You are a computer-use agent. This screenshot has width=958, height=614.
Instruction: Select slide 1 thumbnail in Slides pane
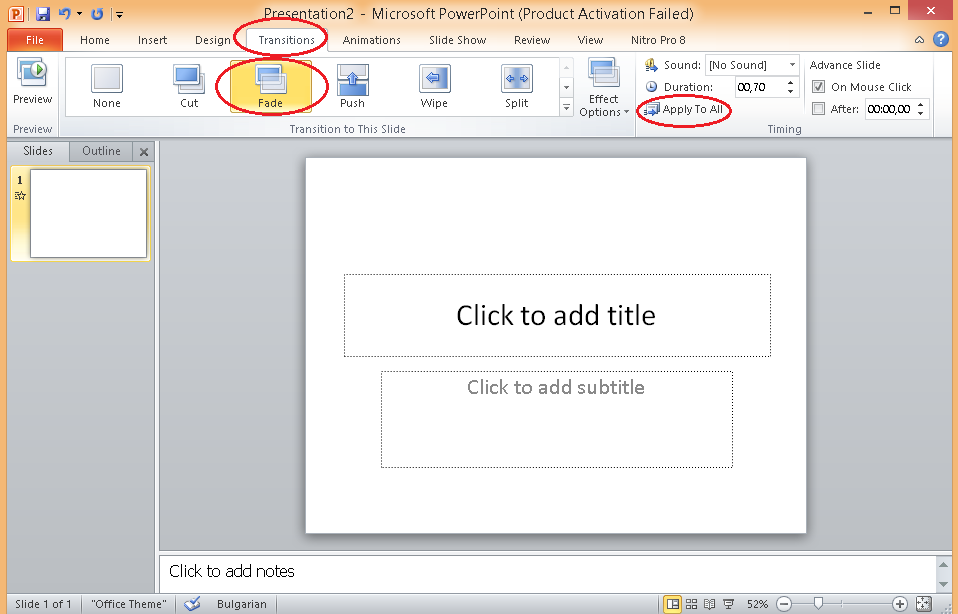coord(88,213)
